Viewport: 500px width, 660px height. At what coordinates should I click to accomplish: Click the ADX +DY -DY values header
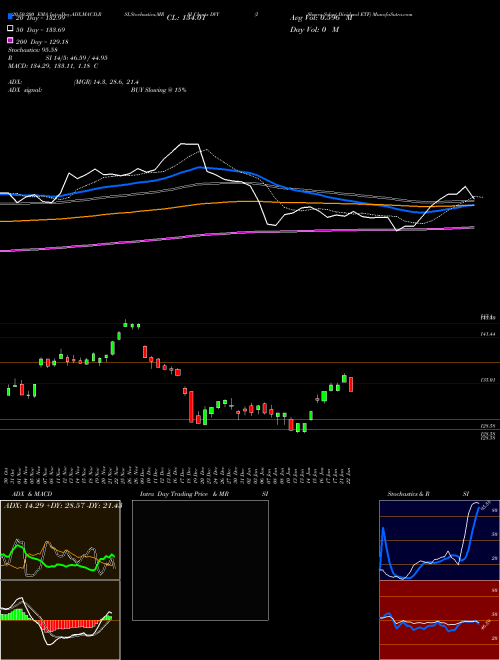click(63, 505)
